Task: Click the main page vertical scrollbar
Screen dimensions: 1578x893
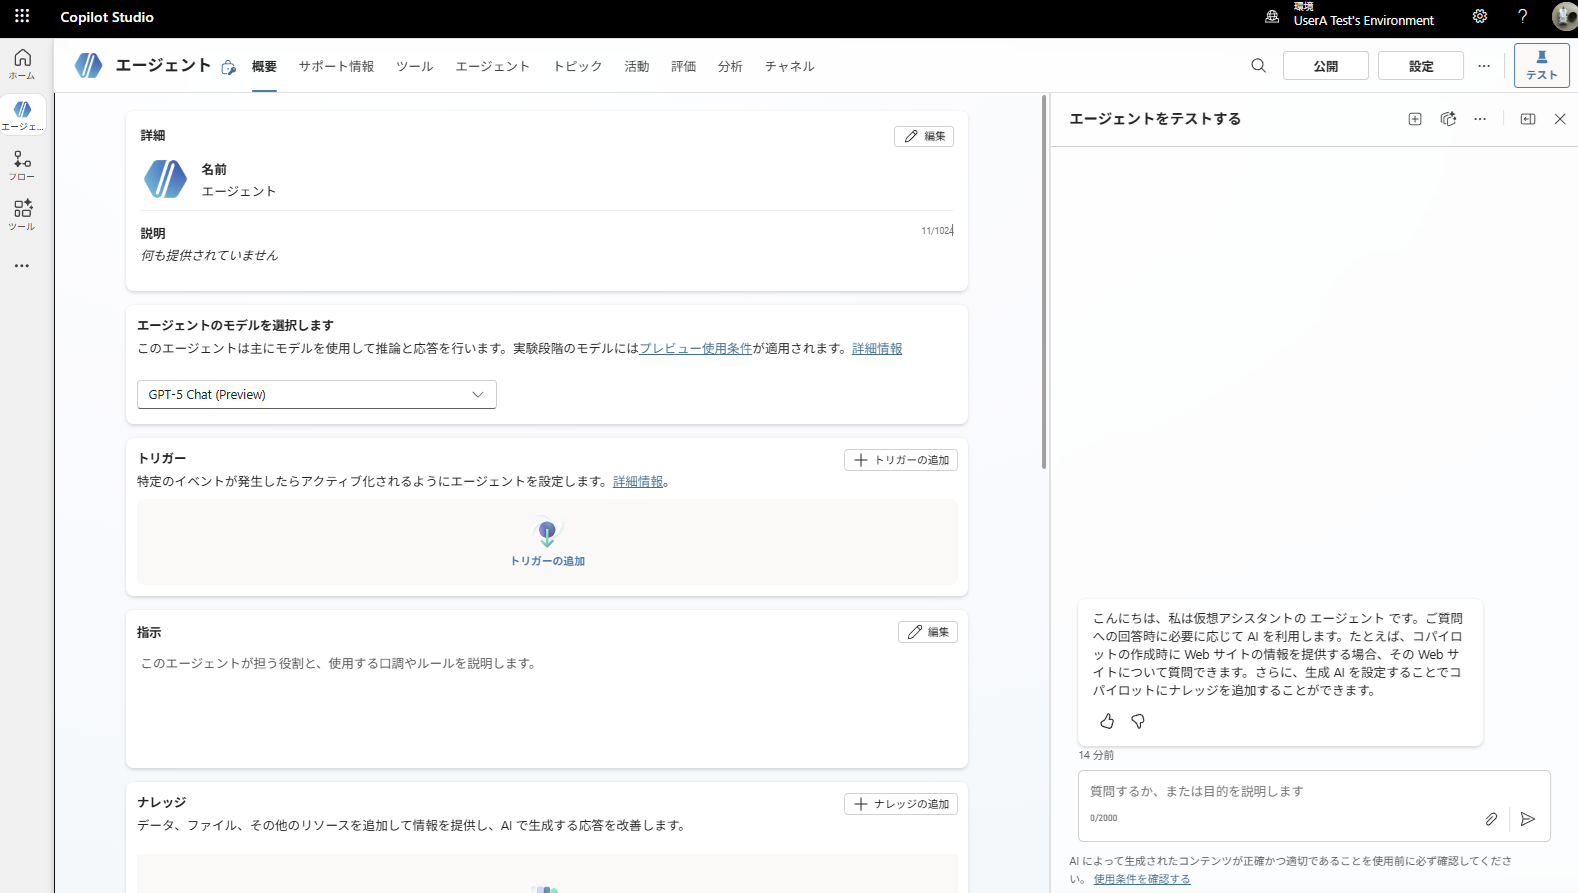Action: click(1044, 282)
